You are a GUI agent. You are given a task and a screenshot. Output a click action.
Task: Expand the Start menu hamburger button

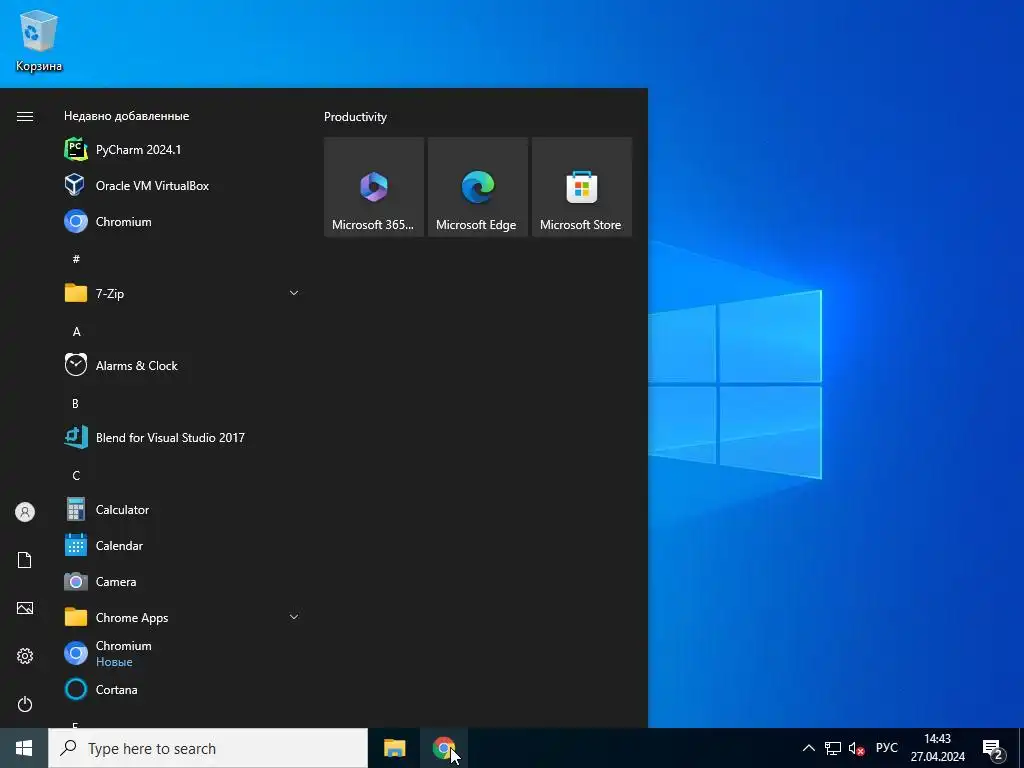[x=25, y=116]
